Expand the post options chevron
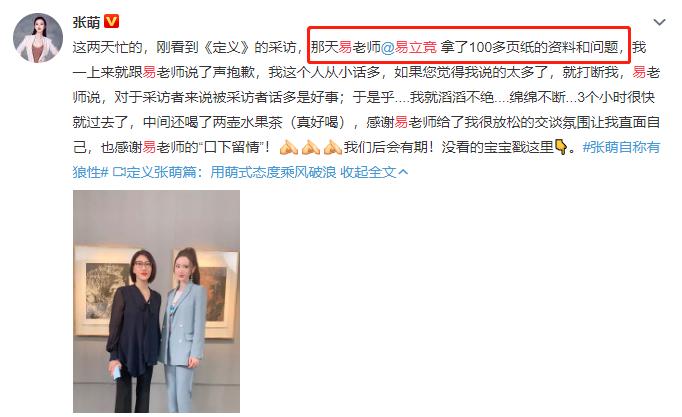Image resolution: width=682 pixels, height=417 pixels. coord(659,22)
